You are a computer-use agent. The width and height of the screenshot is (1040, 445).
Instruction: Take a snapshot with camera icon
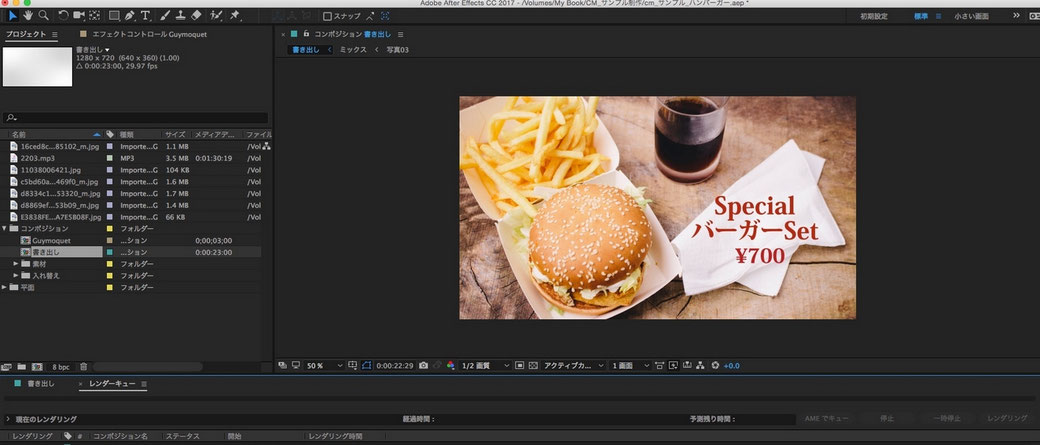click(x=423, y=365)
